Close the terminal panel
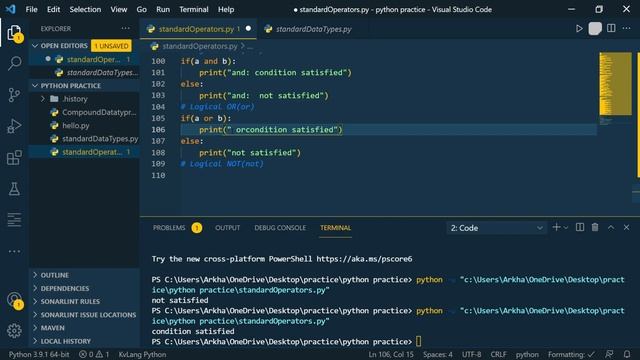 [x=627, y=227]
